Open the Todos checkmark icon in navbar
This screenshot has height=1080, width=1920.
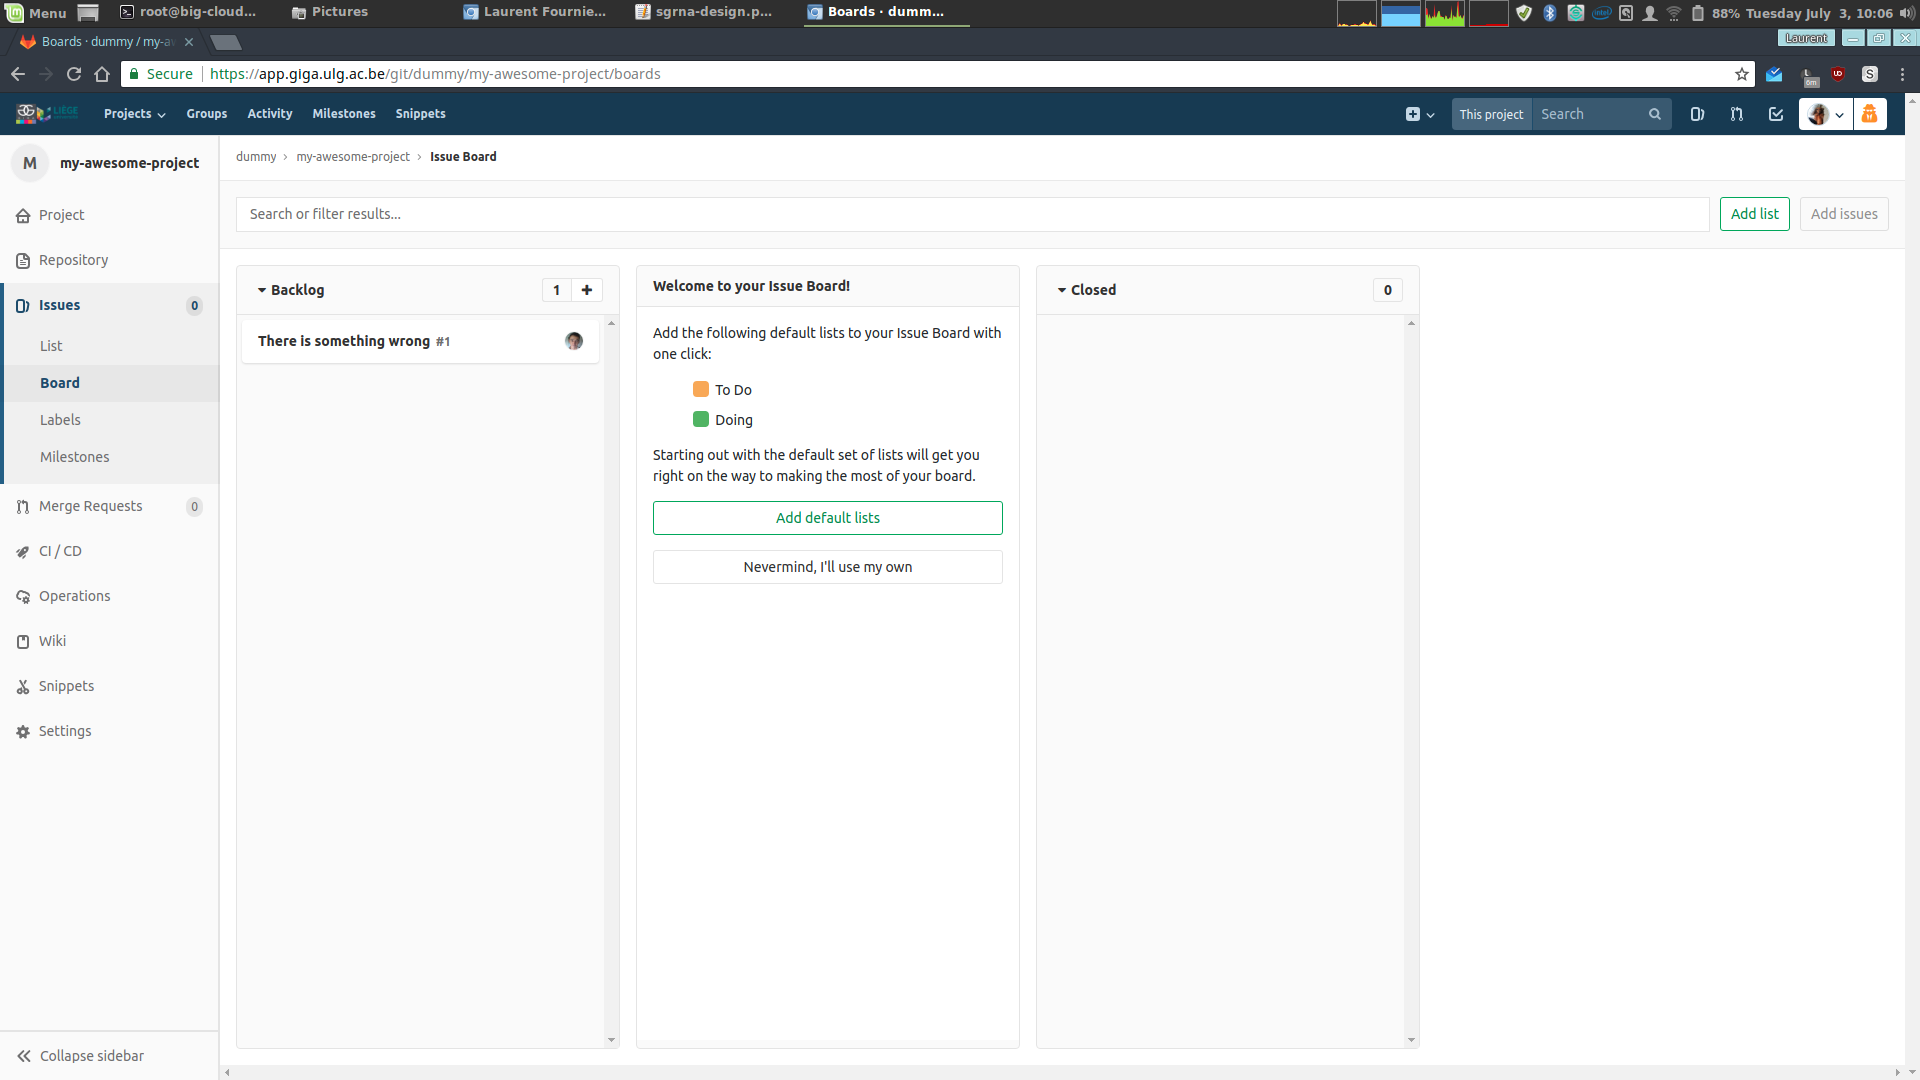(1776, 114)
